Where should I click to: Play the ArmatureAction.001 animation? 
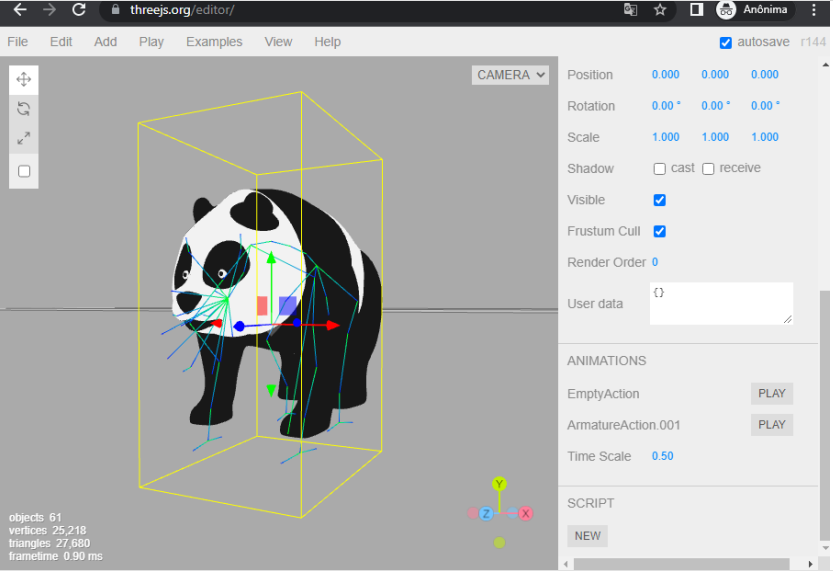click(x=771, y=425)
